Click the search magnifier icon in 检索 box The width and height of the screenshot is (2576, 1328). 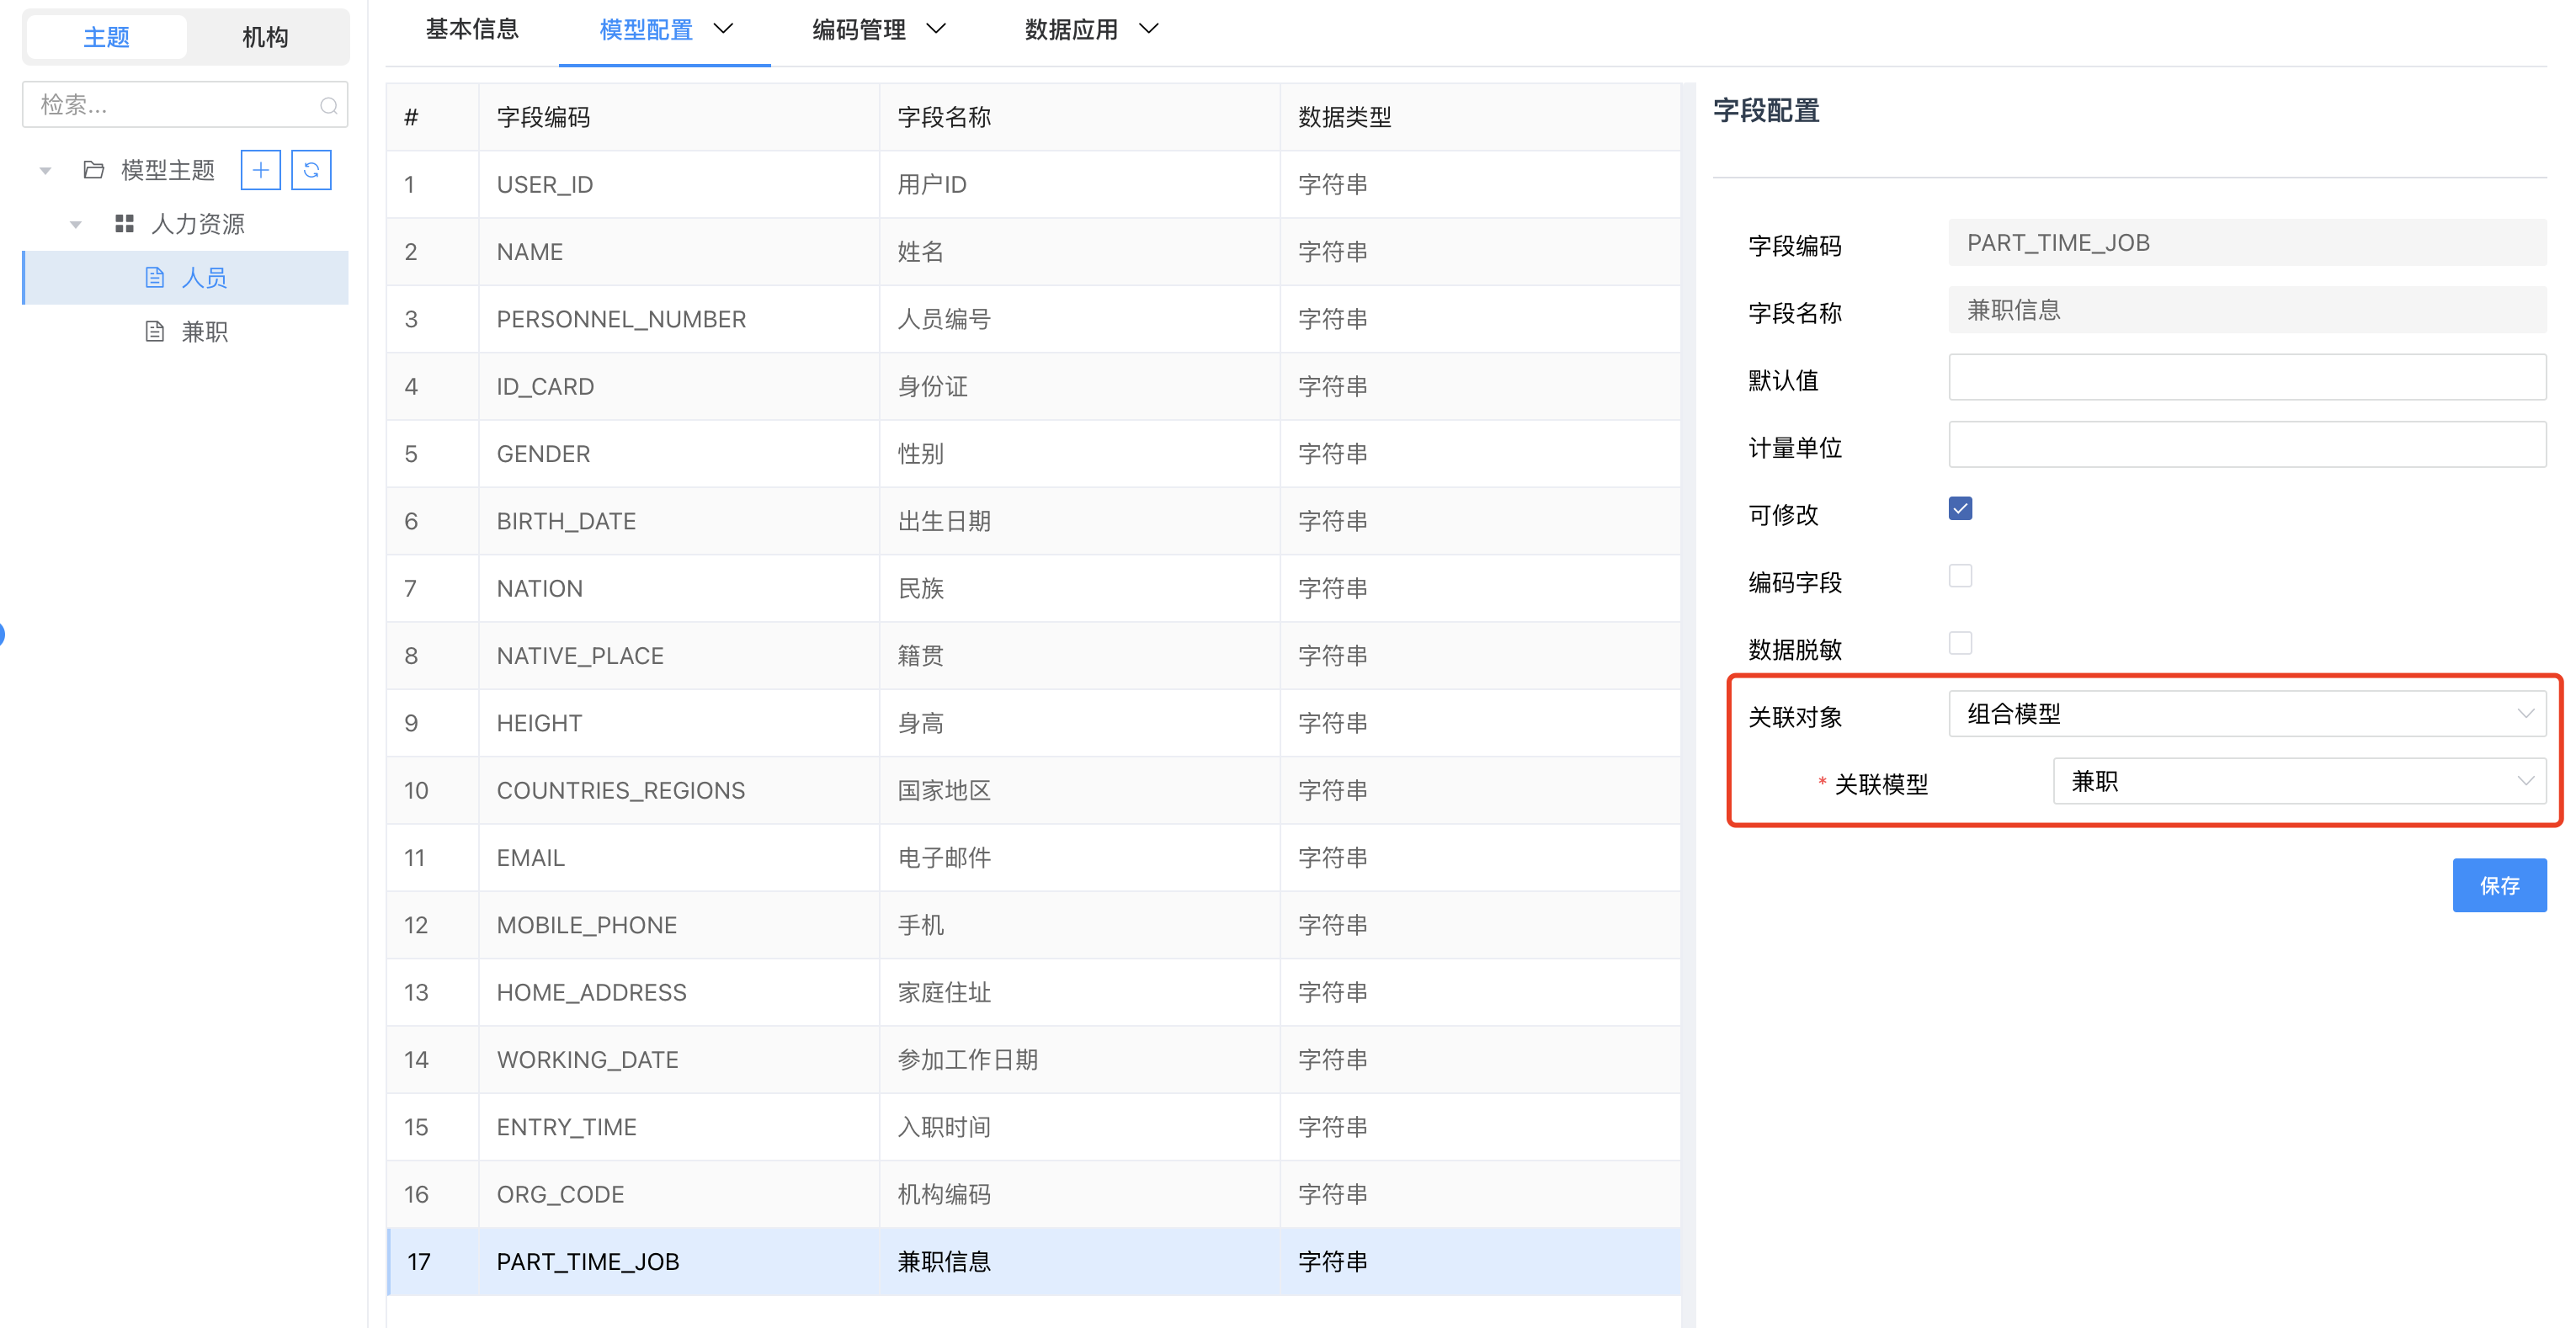click(x=328, y=105)
